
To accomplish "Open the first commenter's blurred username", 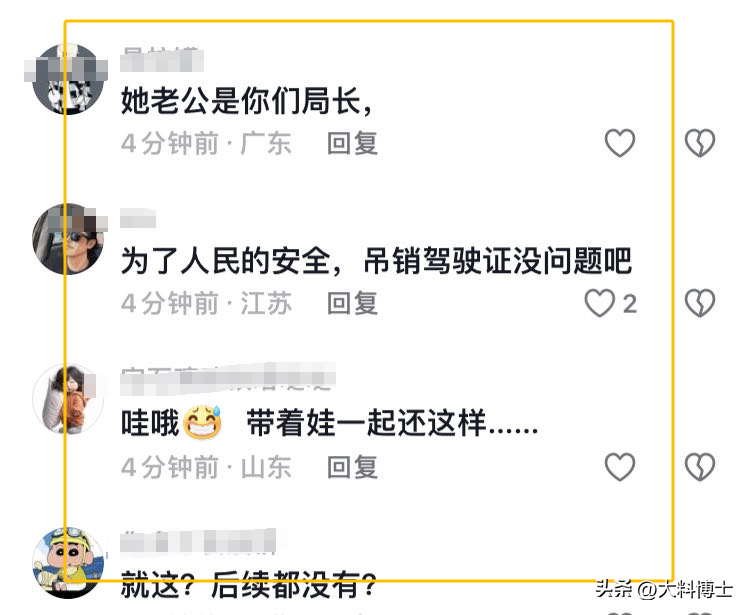I will pyautogui.click(x=162, y=60).
